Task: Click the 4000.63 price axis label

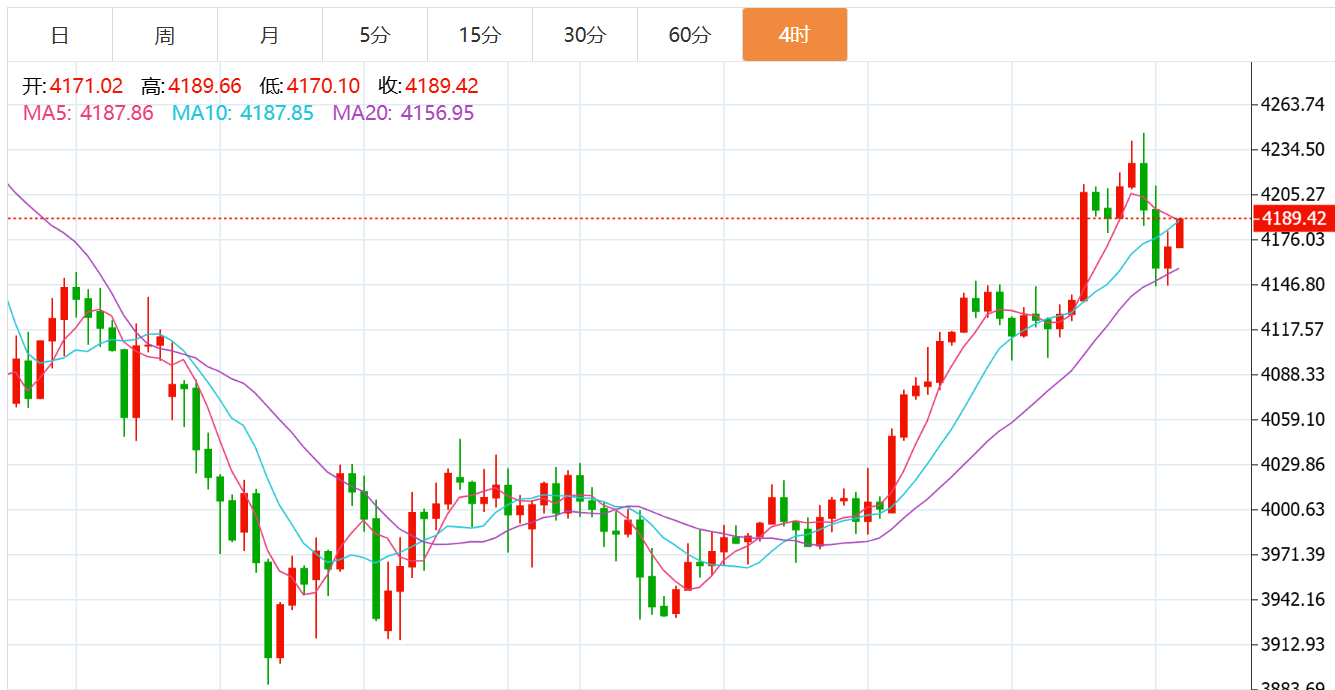Action: point(1292,509)
